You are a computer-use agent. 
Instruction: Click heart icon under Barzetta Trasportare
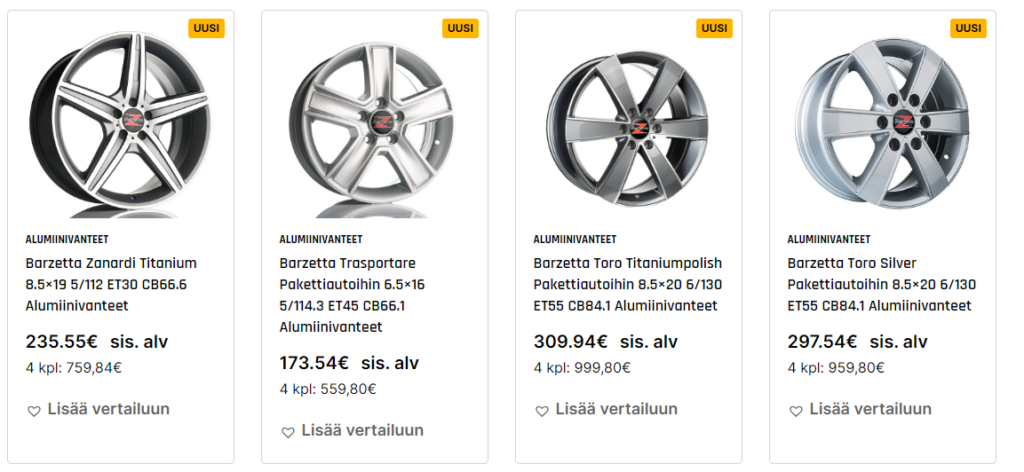pyautogui.click(x=287, y=432)
